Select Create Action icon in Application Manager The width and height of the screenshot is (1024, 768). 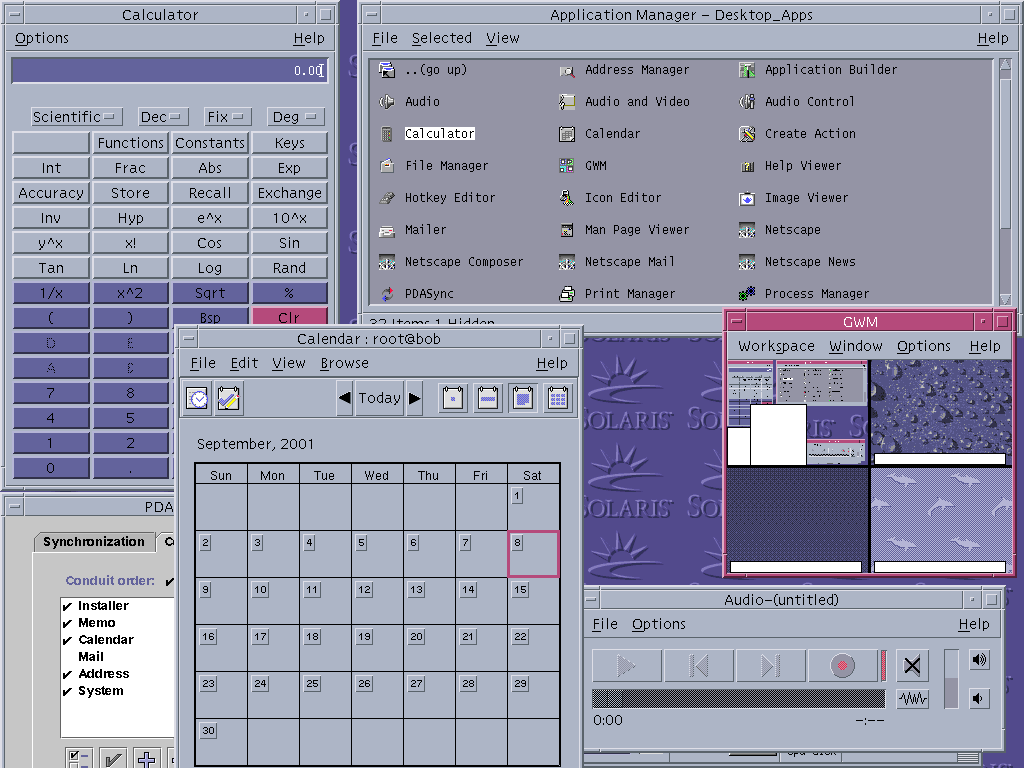(x=747, y=134)
